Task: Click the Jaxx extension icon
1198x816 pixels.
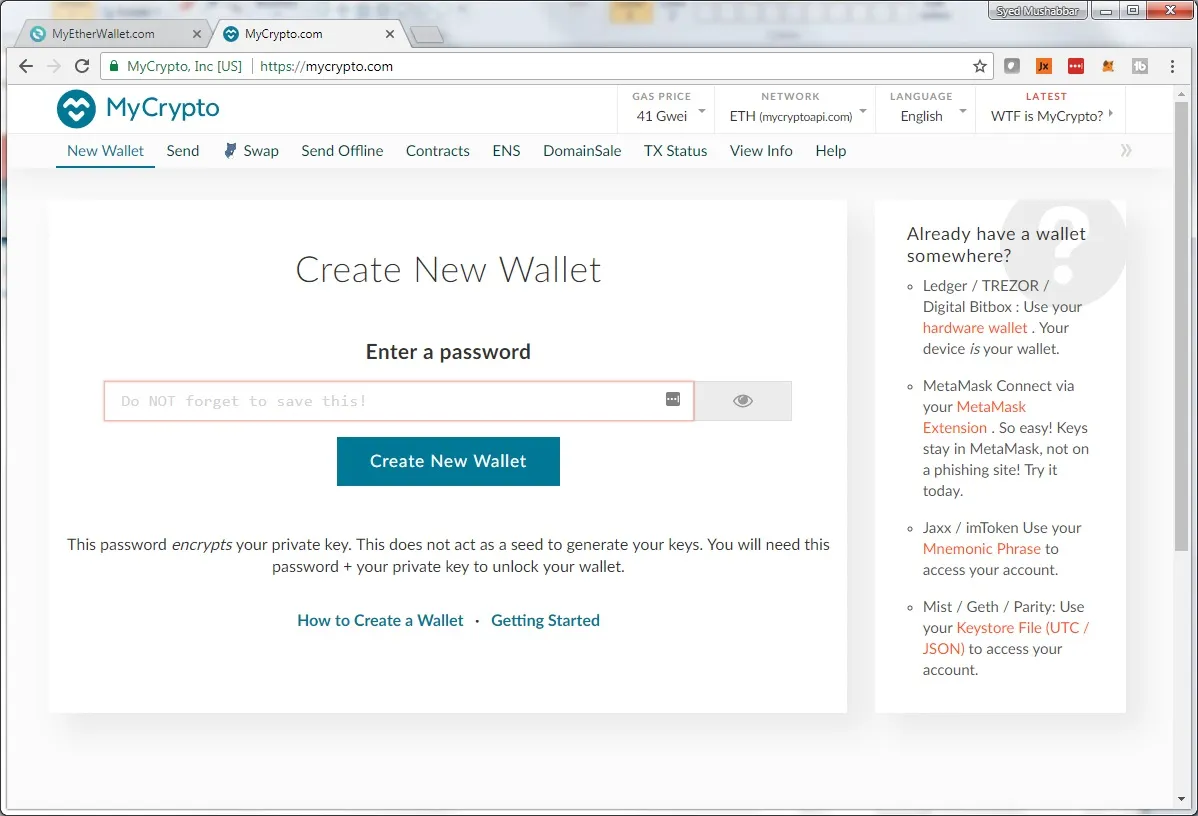Action: (1044, 66)
